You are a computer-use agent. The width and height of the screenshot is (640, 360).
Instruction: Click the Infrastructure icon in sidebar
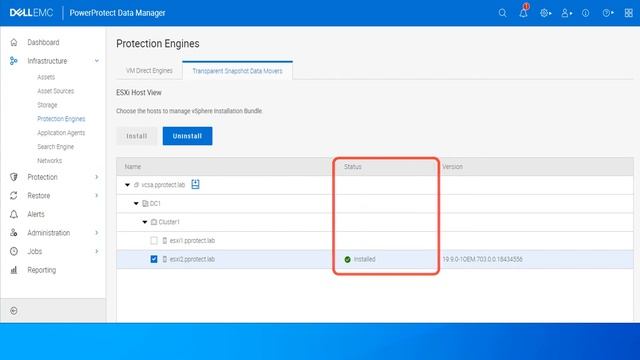(14, 61)
